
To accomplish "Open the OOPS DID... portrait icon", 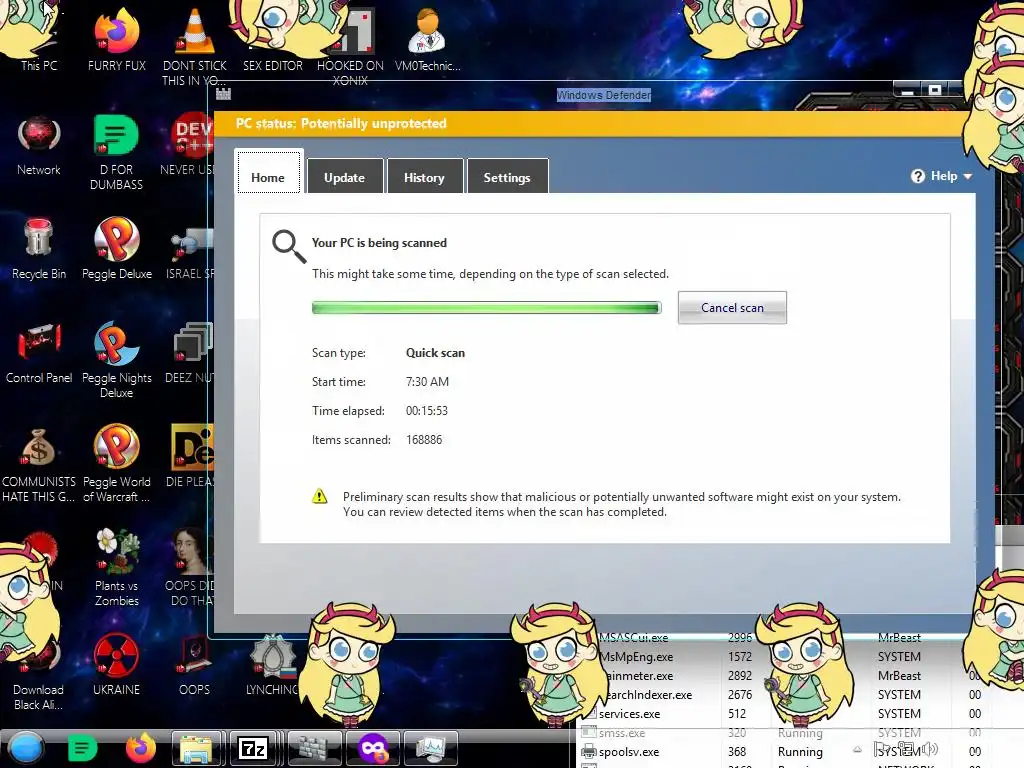I will [191, 567].
